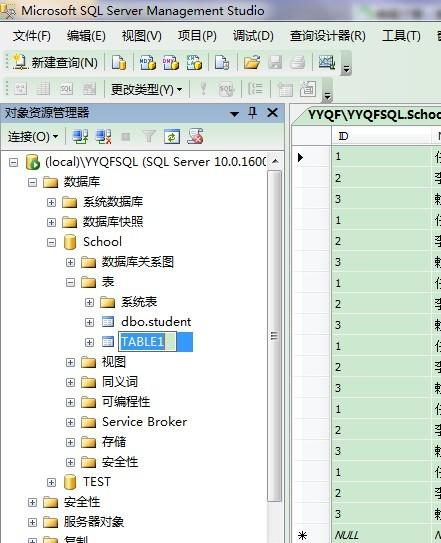Click the Stop square icon in Object Explorer

pos(125,137)
